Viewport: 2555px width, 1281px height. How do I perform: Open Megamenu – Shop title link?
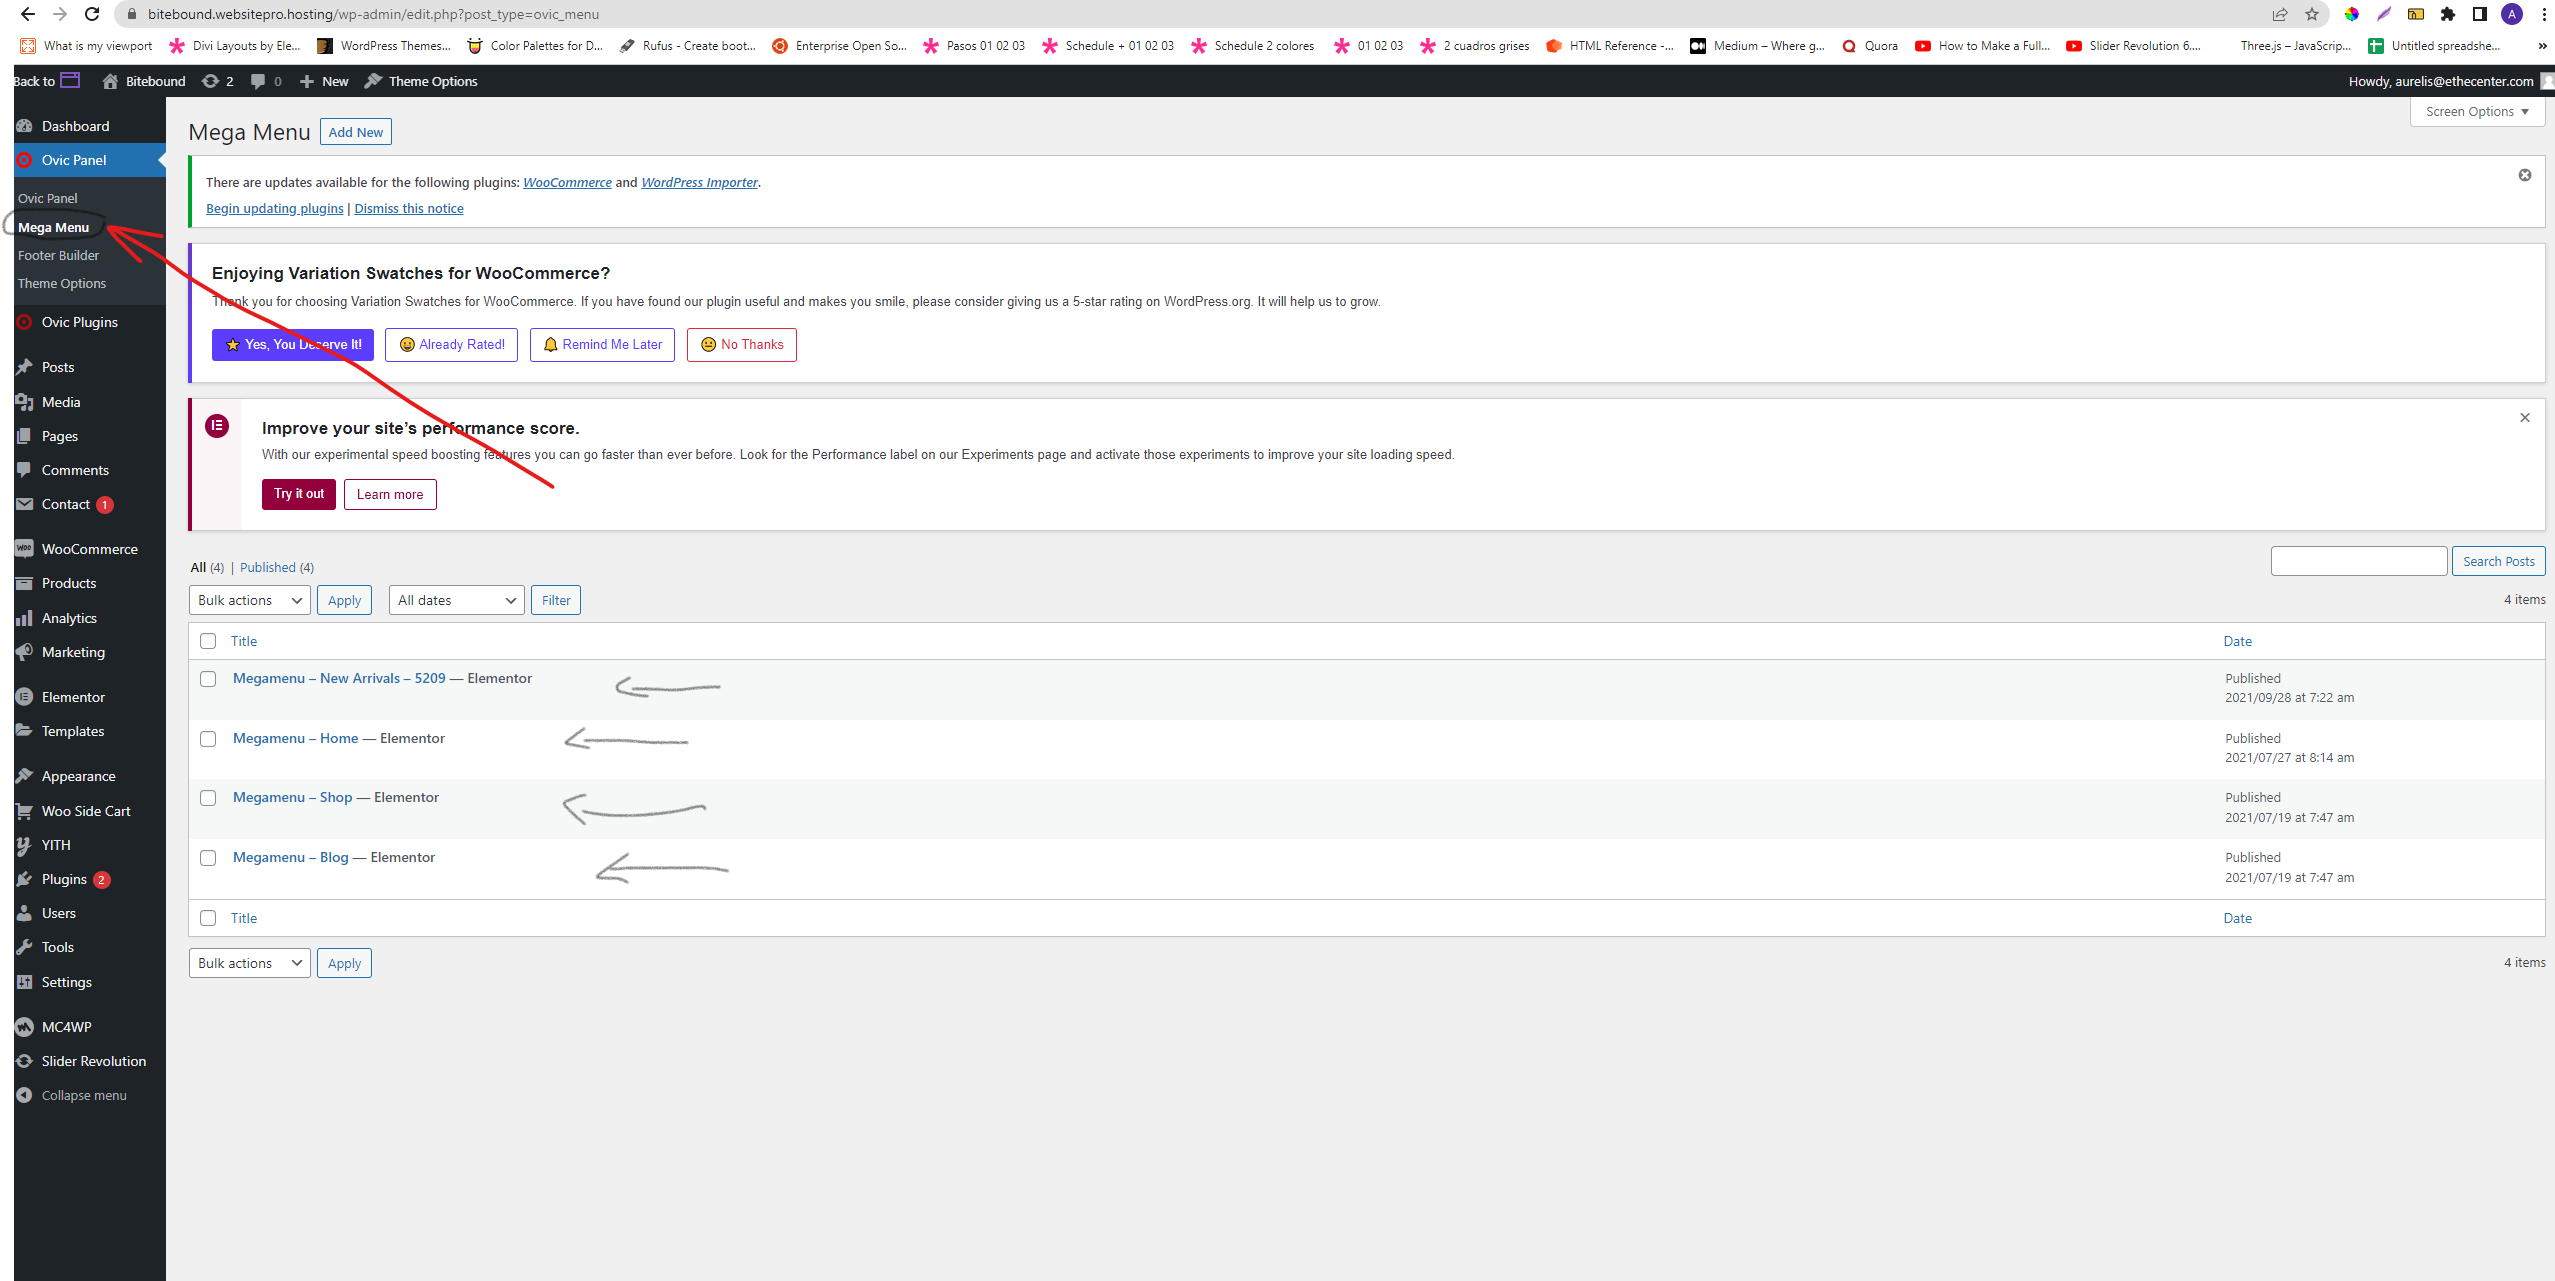292,797
